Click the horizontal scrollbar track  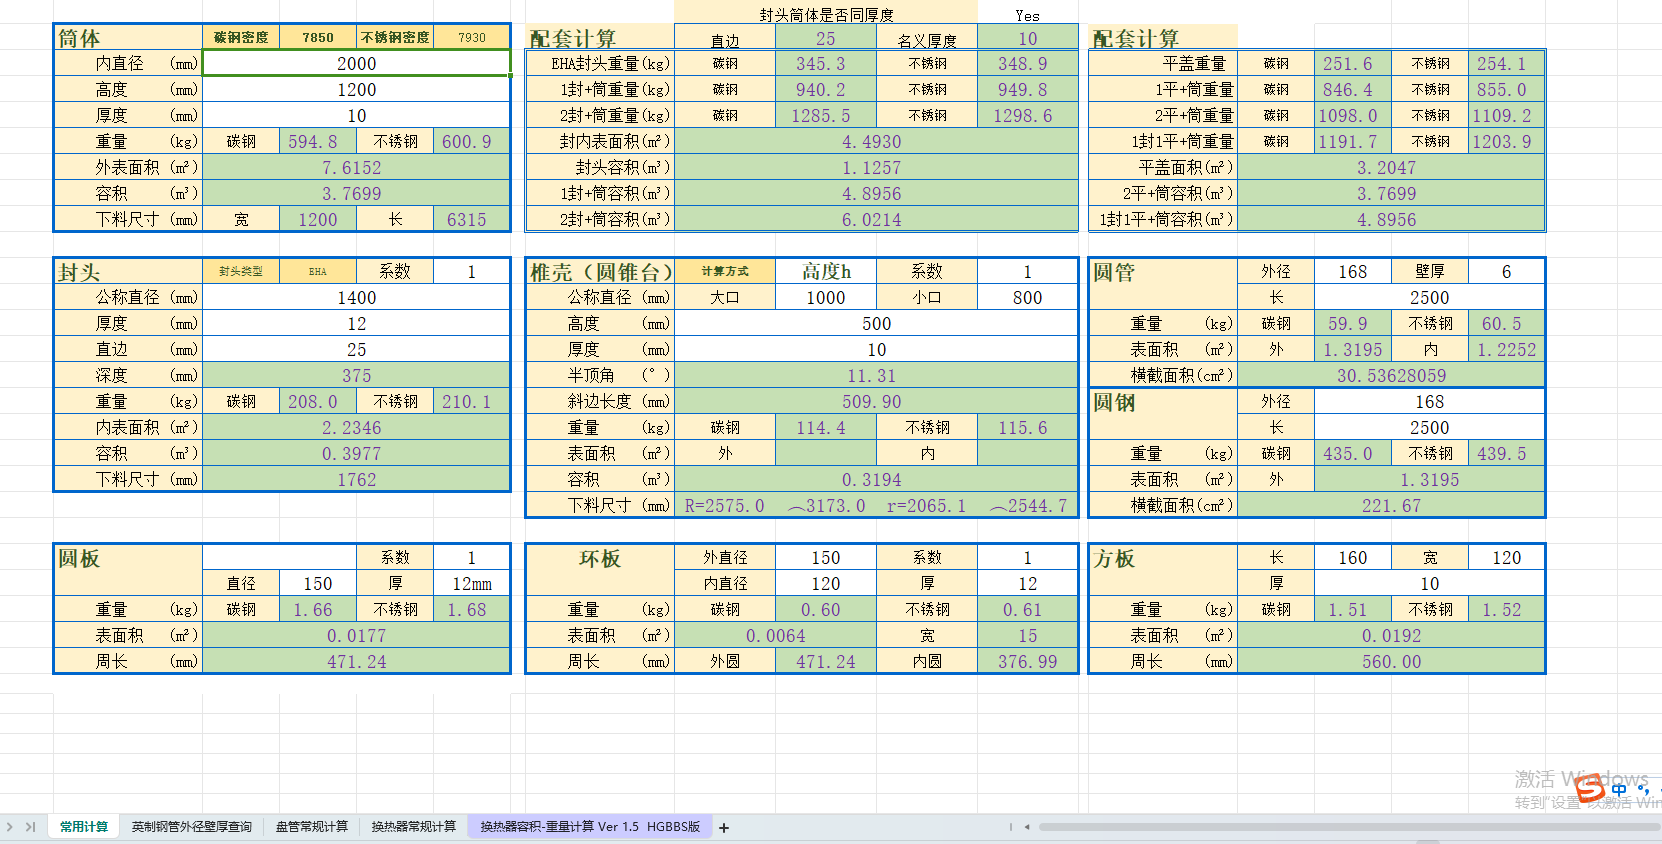click(1350, 827)
